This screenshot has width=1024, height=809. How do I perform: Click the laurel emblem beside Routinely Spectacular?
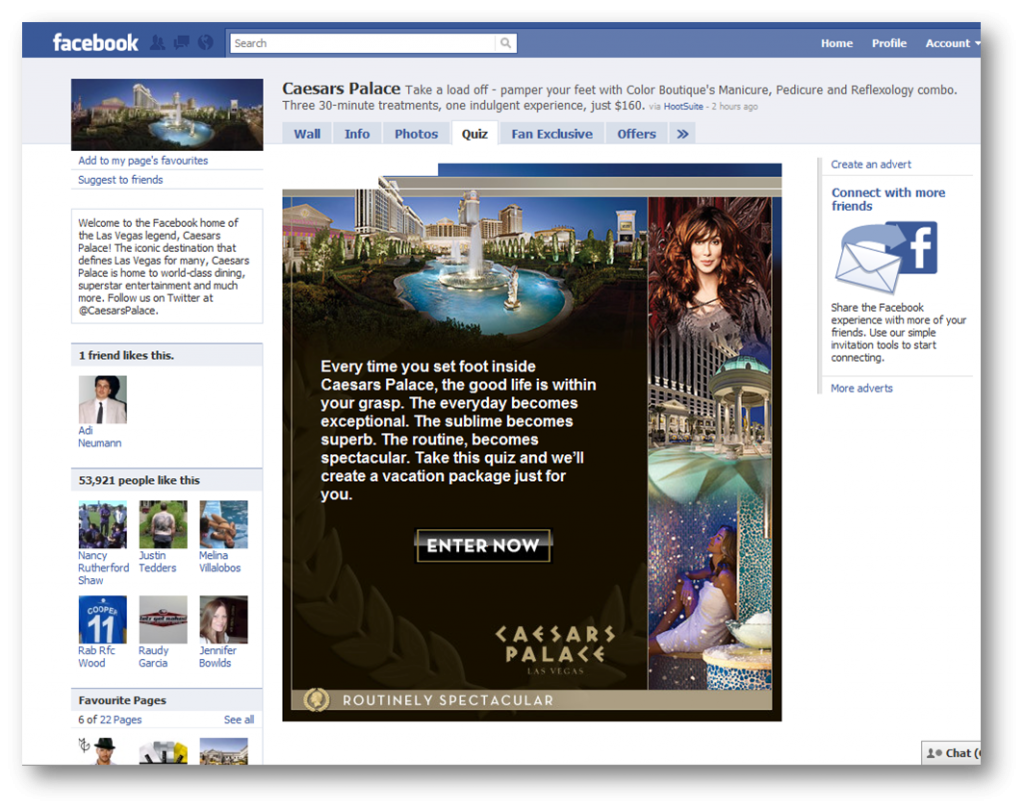pyautogui.click(x=317, y=700)
